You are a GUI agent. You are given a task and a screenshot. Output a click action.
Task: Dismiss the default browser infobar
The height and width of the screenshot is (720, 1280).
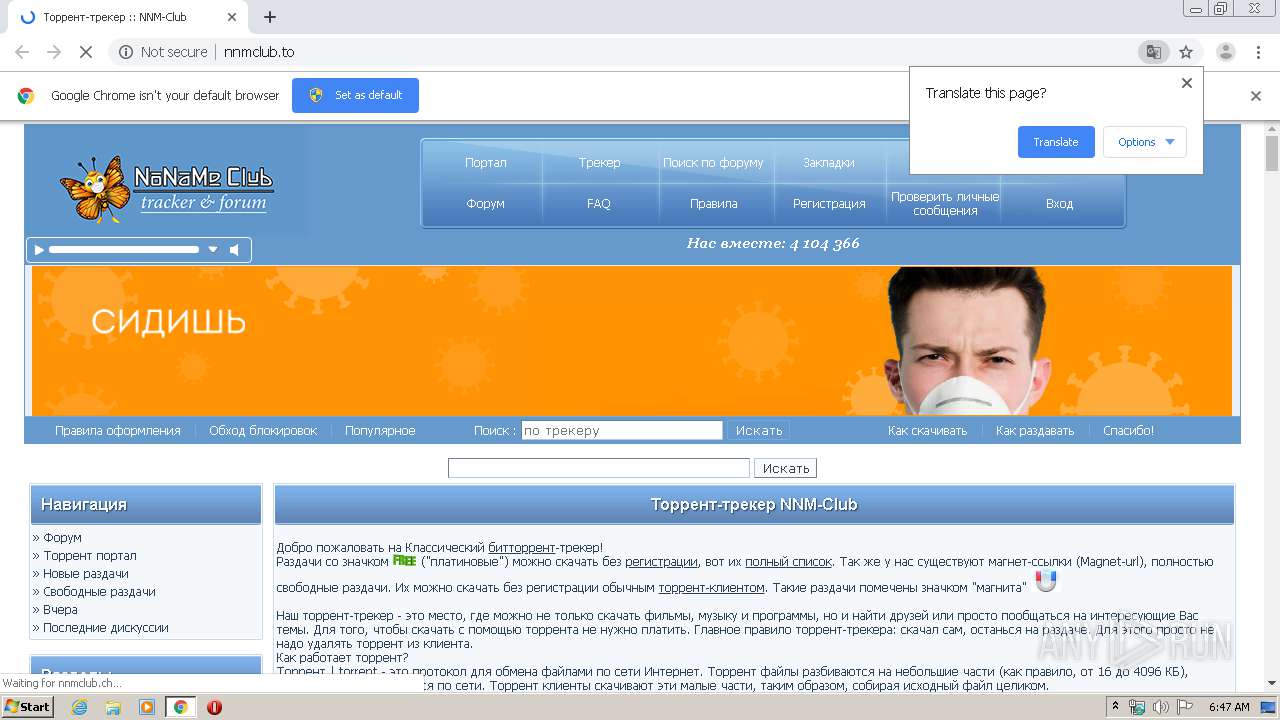tap(1256, 96)
